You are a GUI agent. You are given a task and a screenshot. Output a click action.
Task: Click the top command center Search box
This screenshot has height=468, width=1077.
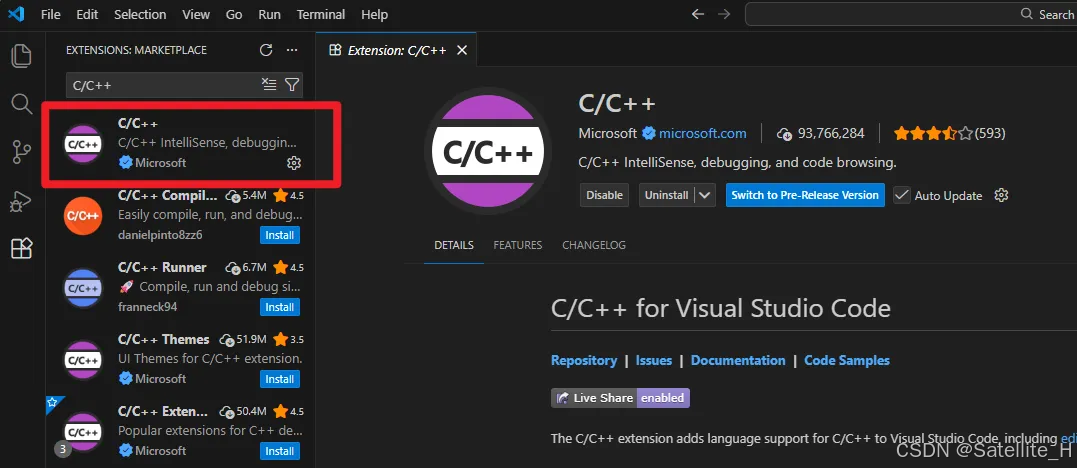point(911,14)
